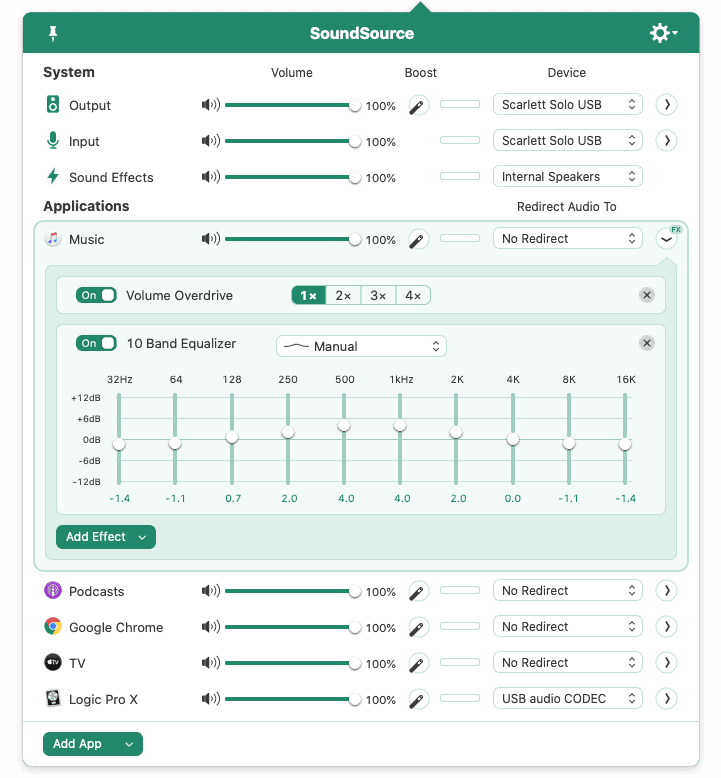This screenshot has width=721, height=778.
Task: Open the gear settings menu
Action: [662, 33]
